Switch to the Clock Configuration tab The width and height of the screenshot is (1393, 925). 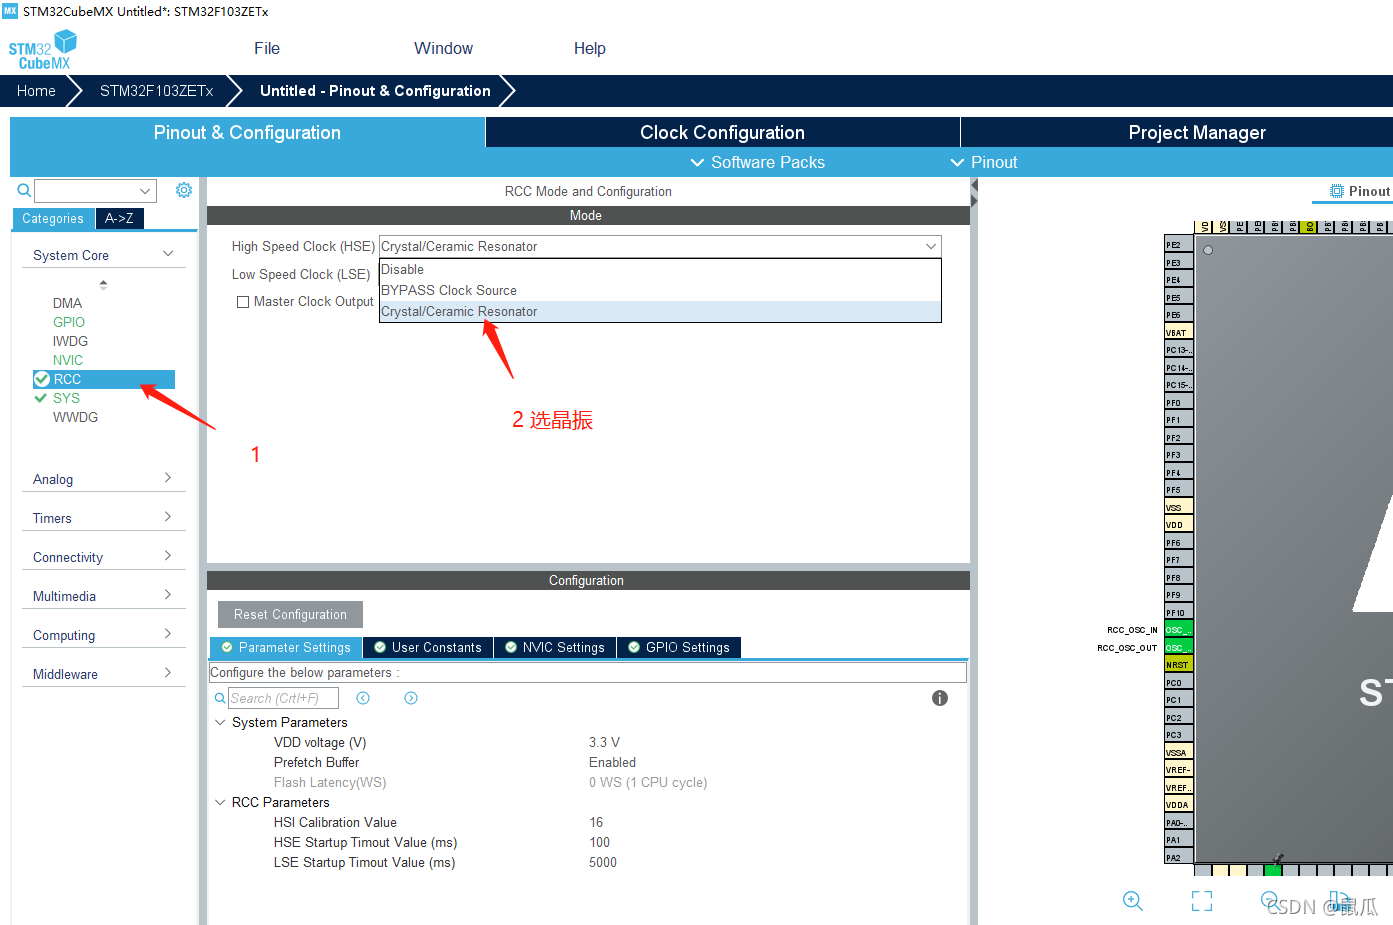click(x=722, y=132)
